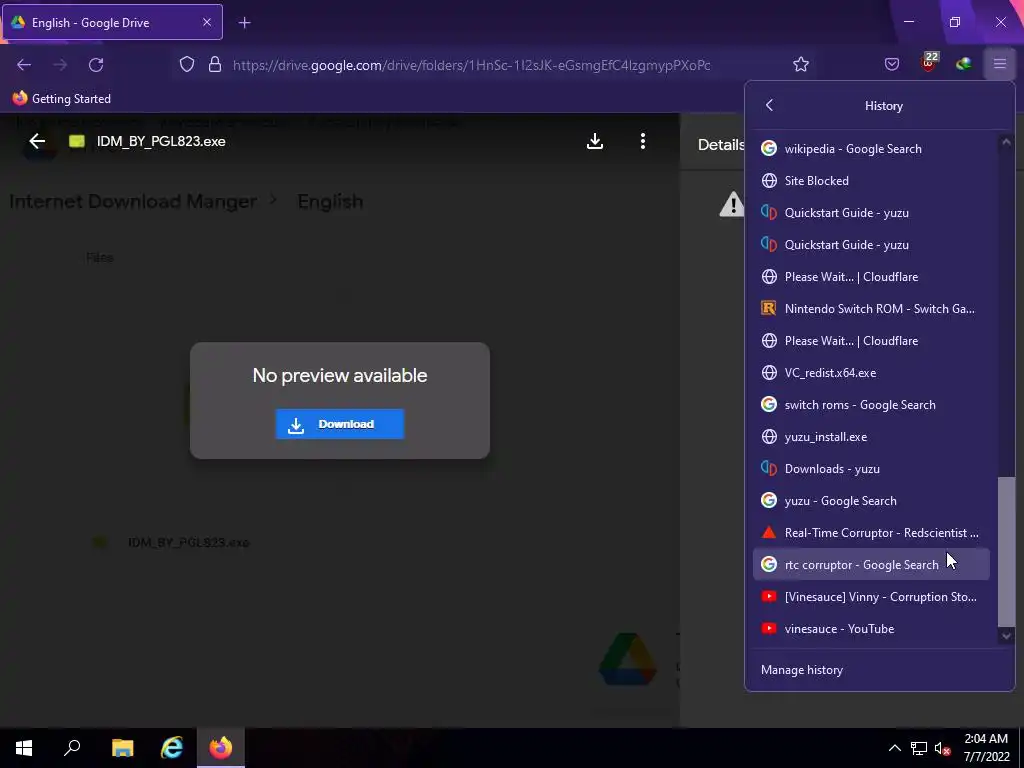This screenshot has width=1024, height=768.
Task: Open 'VC_redist.x64.exe' history entry
Action: pos(871,372)
